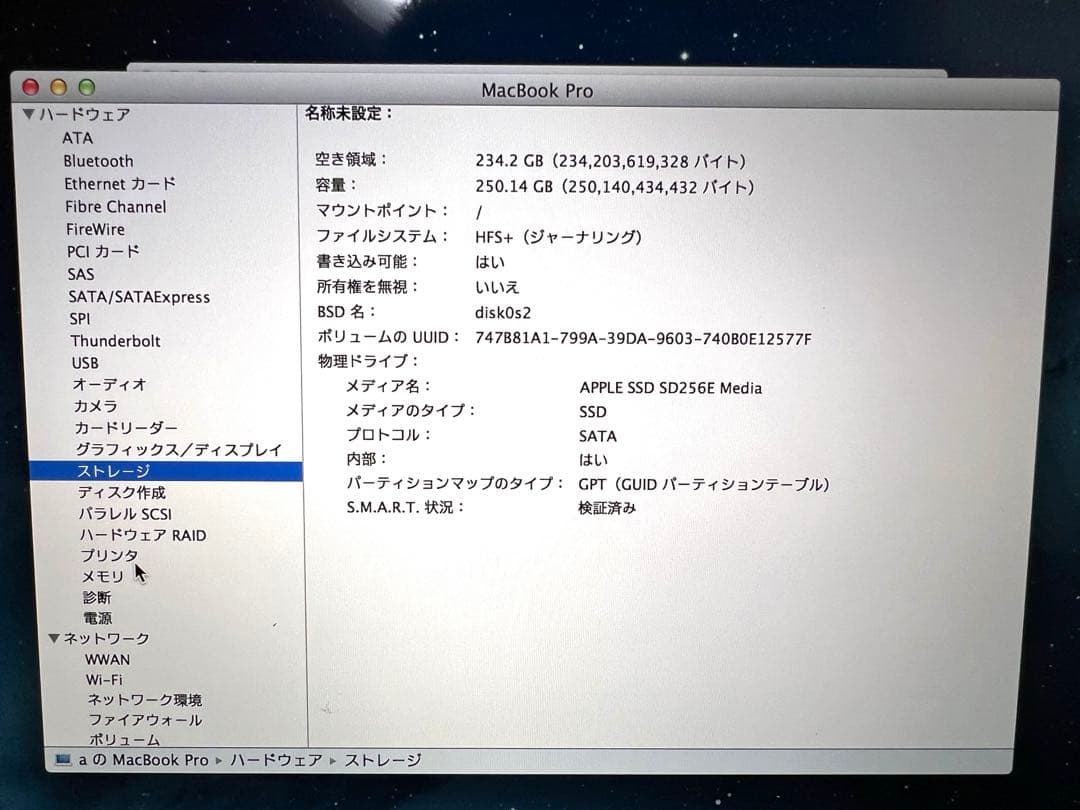Select SATA/SATAExpress in the sidebar
1080x810 pixels.
(140, 297)
